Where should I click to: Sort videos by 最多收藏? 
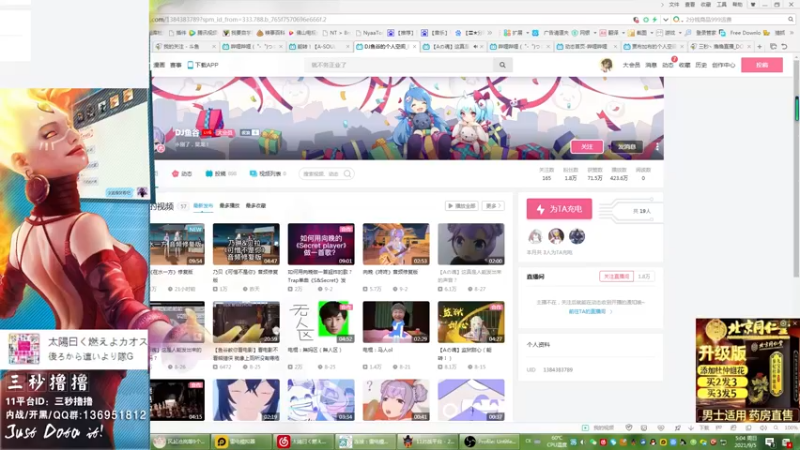(x=256, y=206)
